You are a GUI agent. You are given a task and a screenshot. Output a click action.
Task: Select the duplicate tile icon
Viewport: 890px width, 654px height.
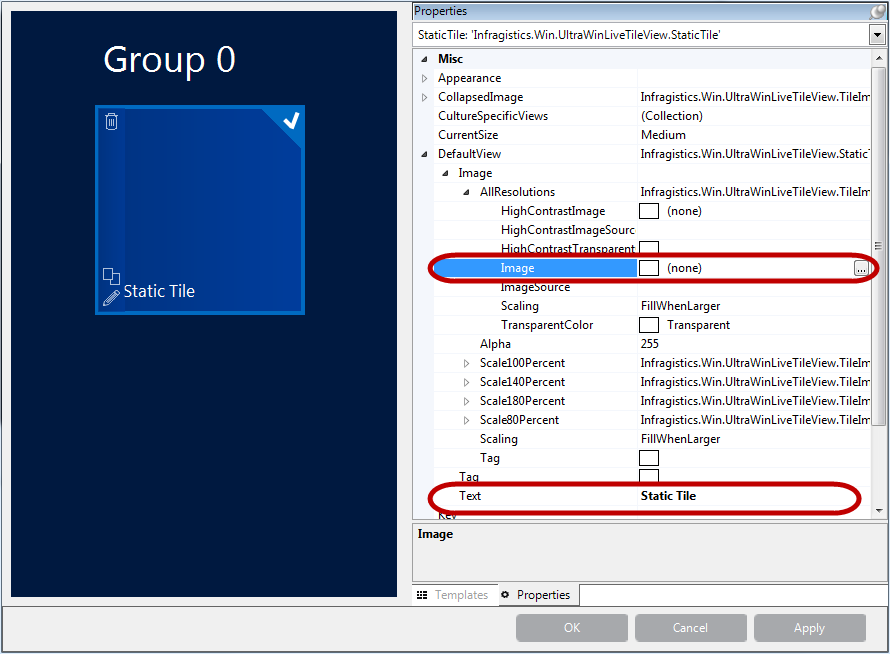pos(111,277)
